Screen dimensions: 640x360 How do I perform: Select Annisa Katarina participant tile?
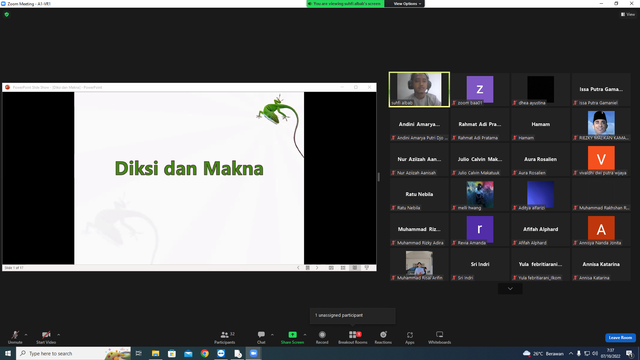[x=601, y=265]
